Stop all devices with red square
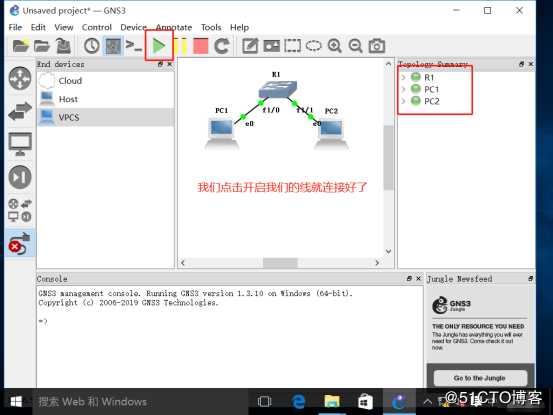Viewport: 553px width, 415px height. (200, 46)
